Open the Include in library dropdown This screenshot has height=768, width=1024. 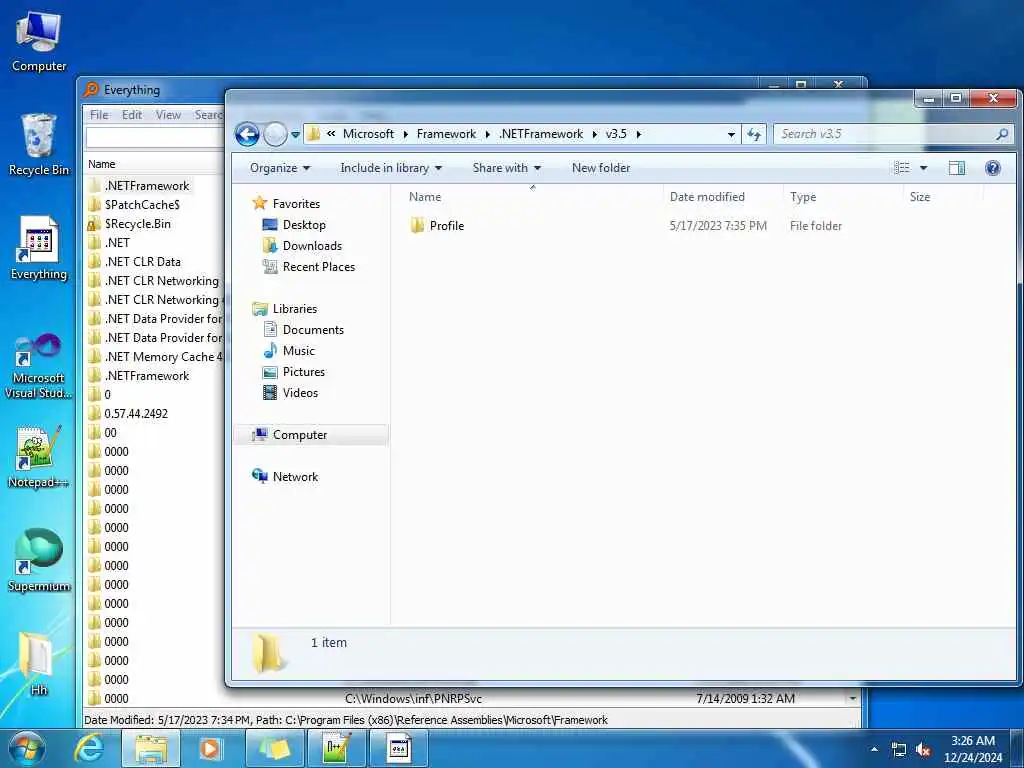click(x=391, y=168)
